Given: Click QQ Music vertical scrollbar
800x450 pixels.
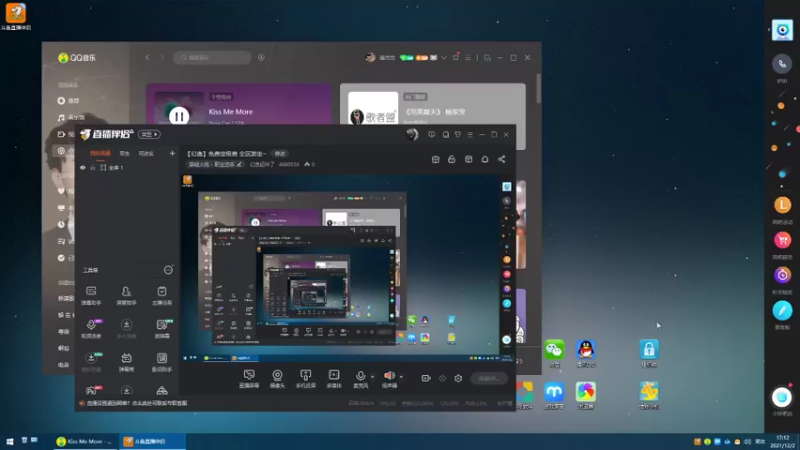Looking at the screenshot, I should click(x=538, y=88).
